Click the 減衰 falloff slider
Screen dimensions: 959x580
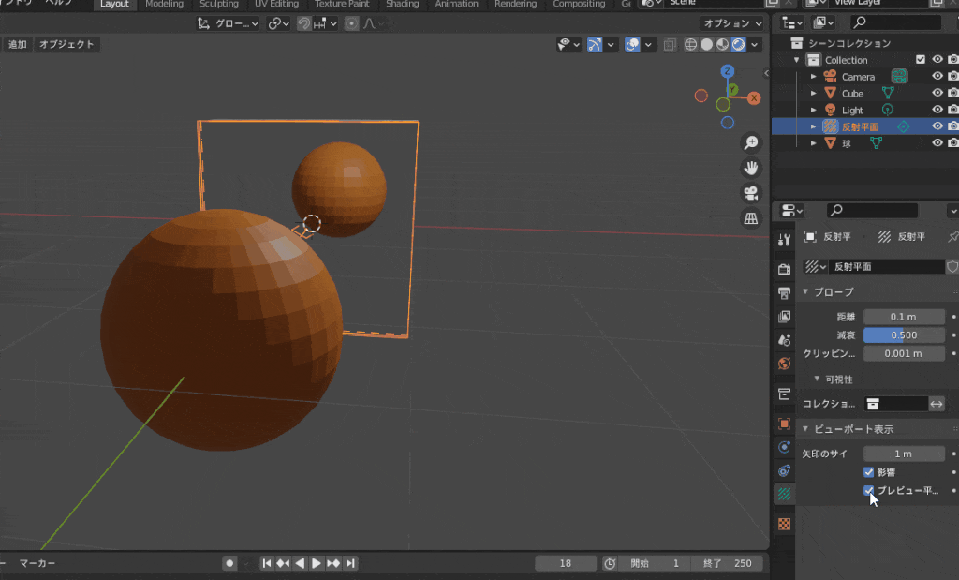pyautogui.click(x=903, y=335)
